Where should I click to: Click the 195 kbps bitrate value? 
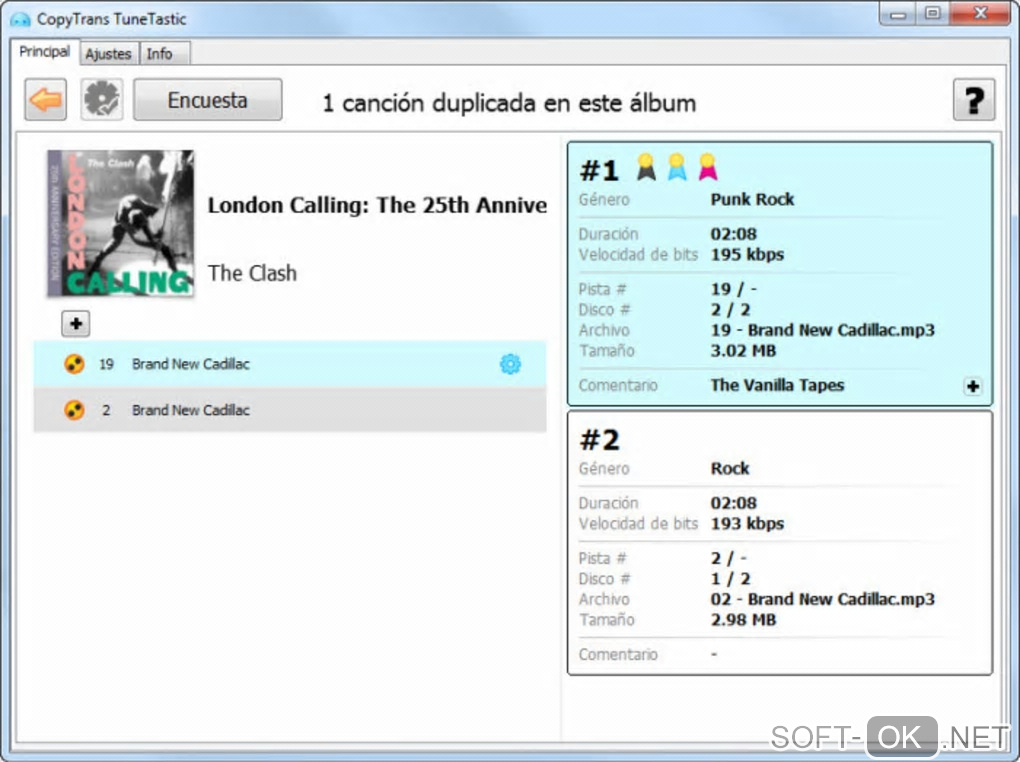(x=747, y=254)
